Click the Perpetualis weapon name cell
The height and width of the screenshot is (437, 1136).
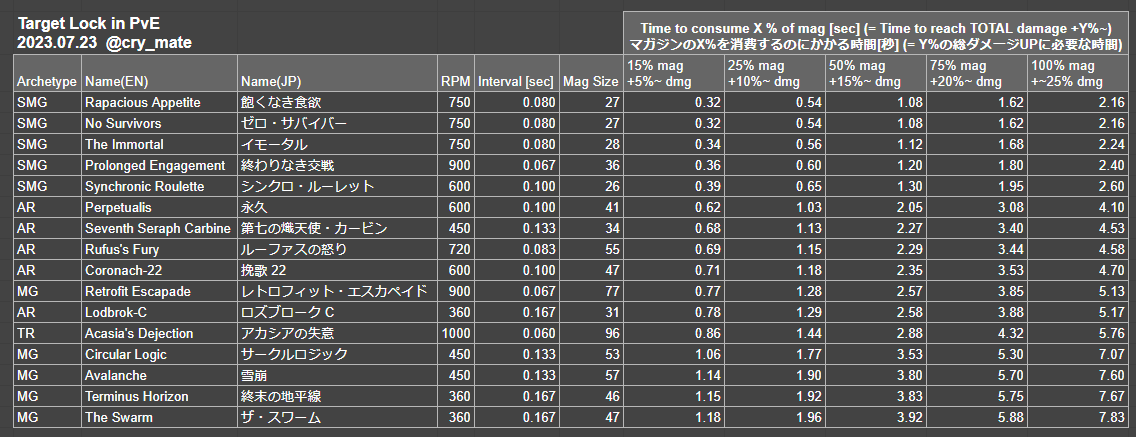(x=116, y=208)
